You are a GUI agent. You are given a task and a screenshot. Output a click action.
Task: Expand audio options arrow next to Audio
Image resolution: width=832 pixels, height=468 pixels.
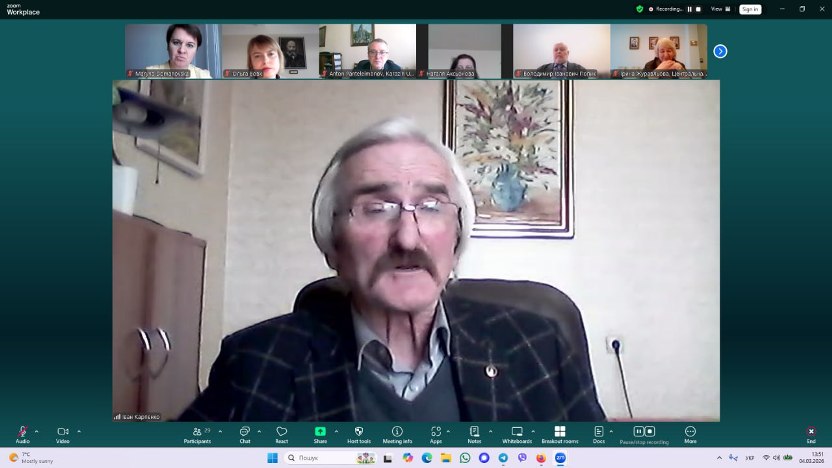(37, 431)
